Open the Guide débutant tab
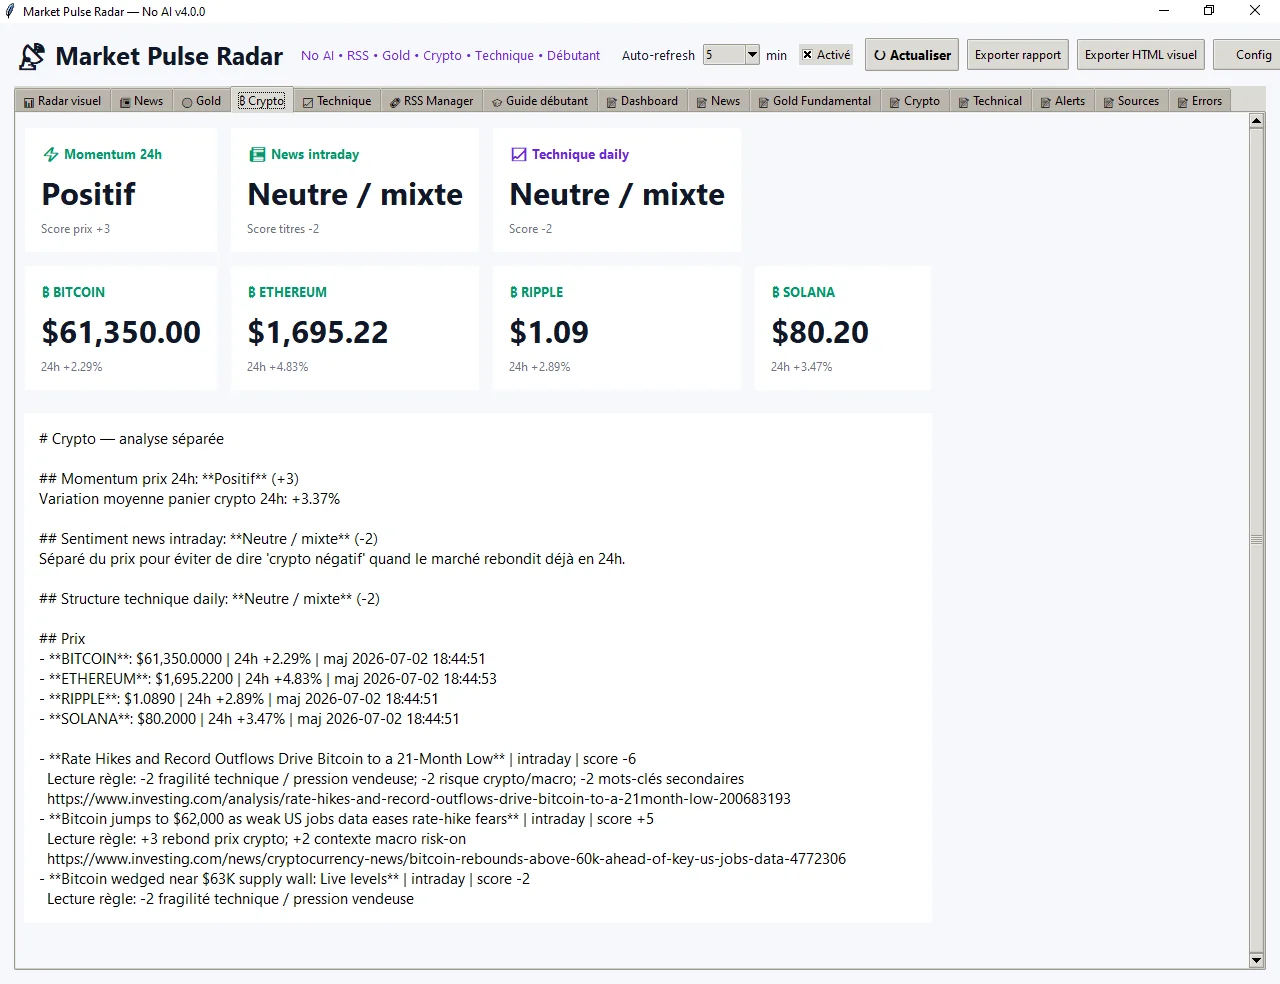Screen dimensions: 1280x984 click(541, 101)
